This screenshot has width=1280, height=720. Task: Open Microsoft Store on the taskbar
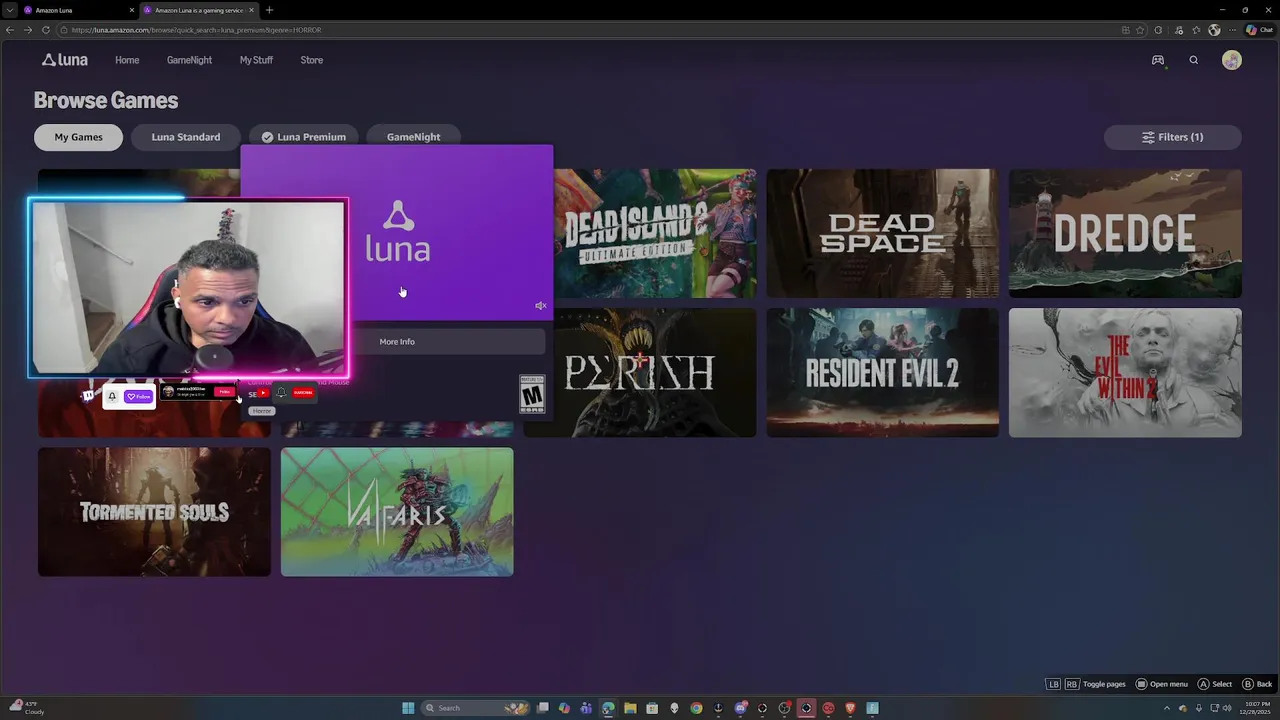(652, 708)
